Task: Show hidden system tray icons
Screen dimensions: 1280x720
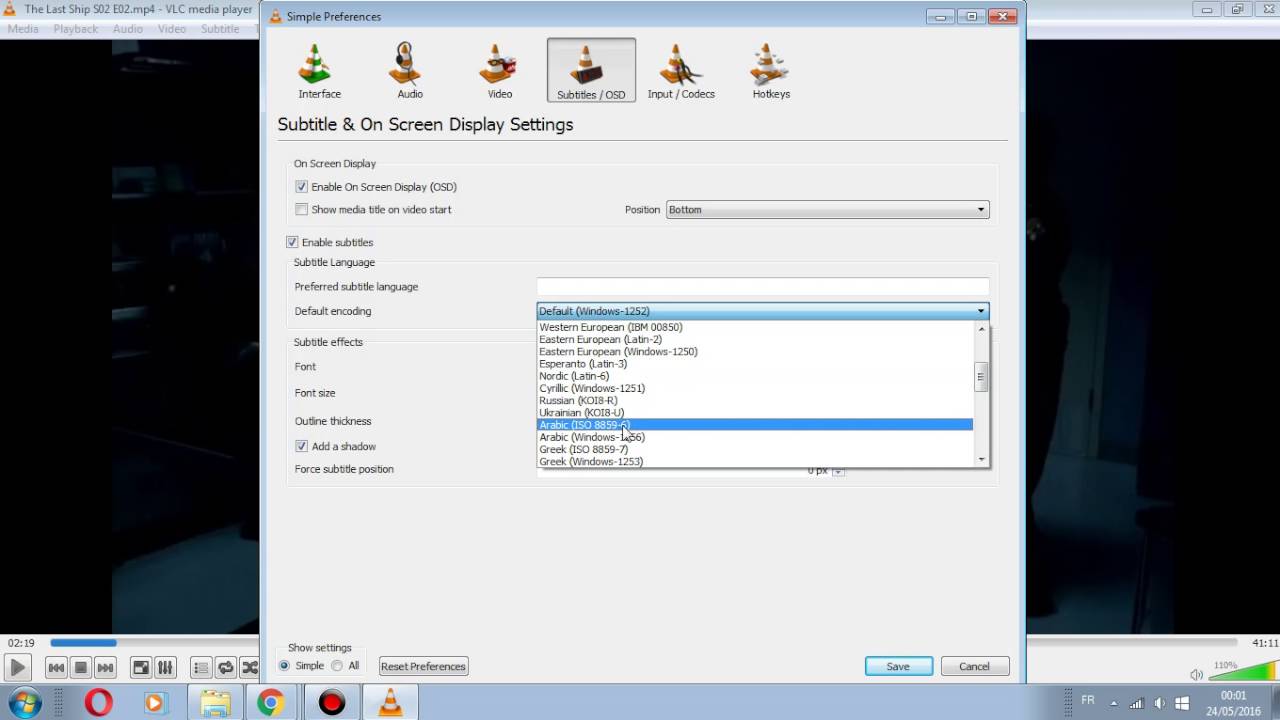Action: [x=1113, y=703]
